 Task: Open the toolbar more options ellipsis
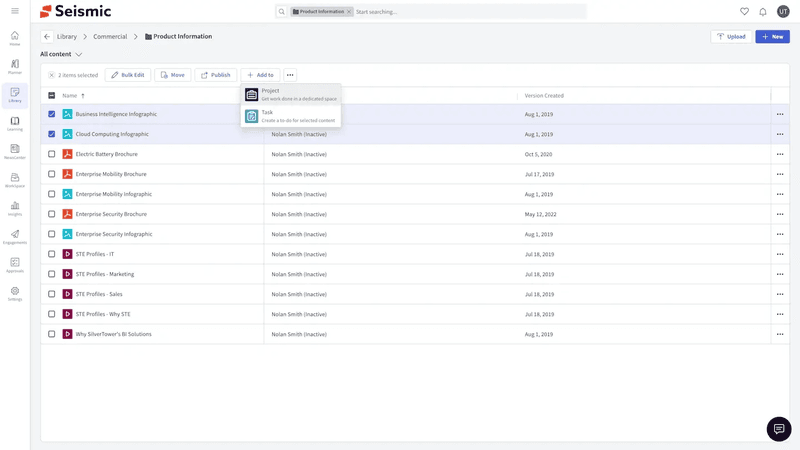(290, 75)
